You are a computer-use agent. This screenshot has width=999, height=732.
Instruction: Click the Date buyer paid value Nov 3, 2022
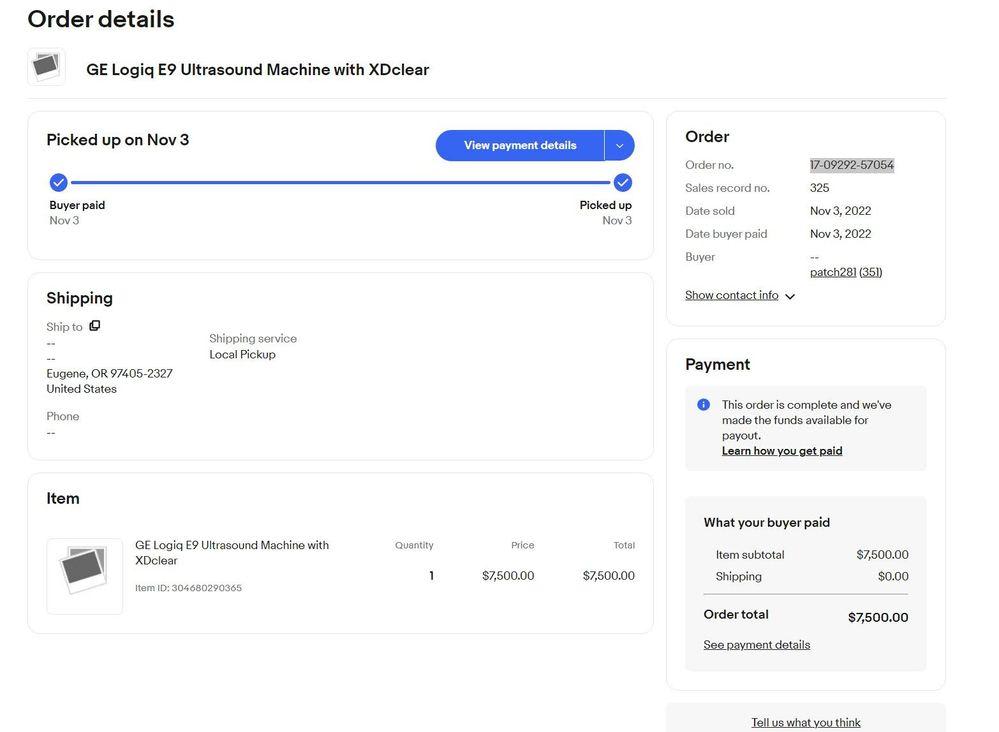840,234
